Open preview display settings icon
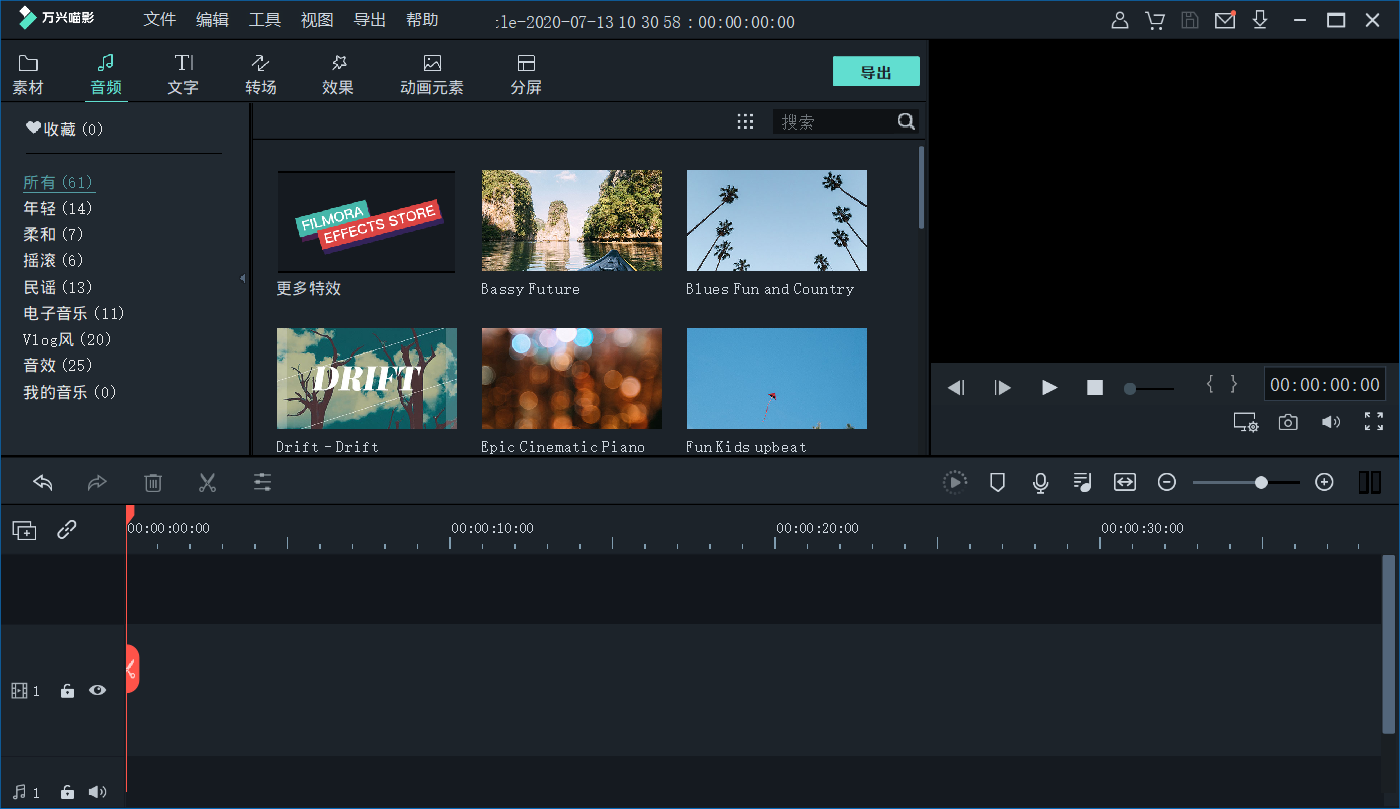1400x809 pixels. pyautogui.click(x=1245, y=422)
